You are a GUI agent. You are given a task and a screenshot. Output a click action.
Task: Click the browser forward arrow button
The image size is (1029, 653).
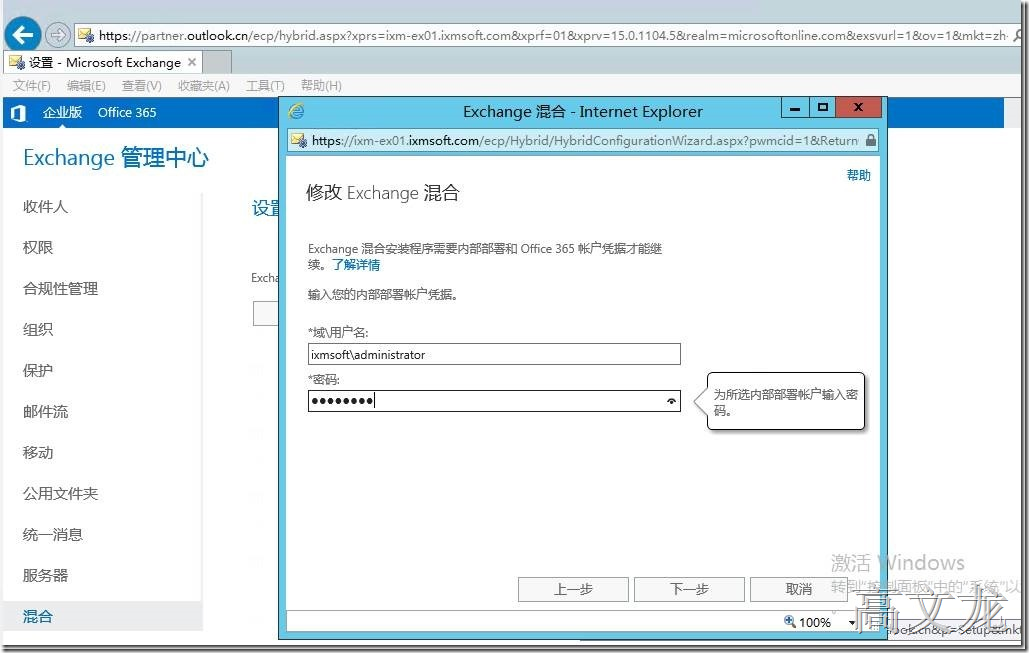(x=58, y=35)
